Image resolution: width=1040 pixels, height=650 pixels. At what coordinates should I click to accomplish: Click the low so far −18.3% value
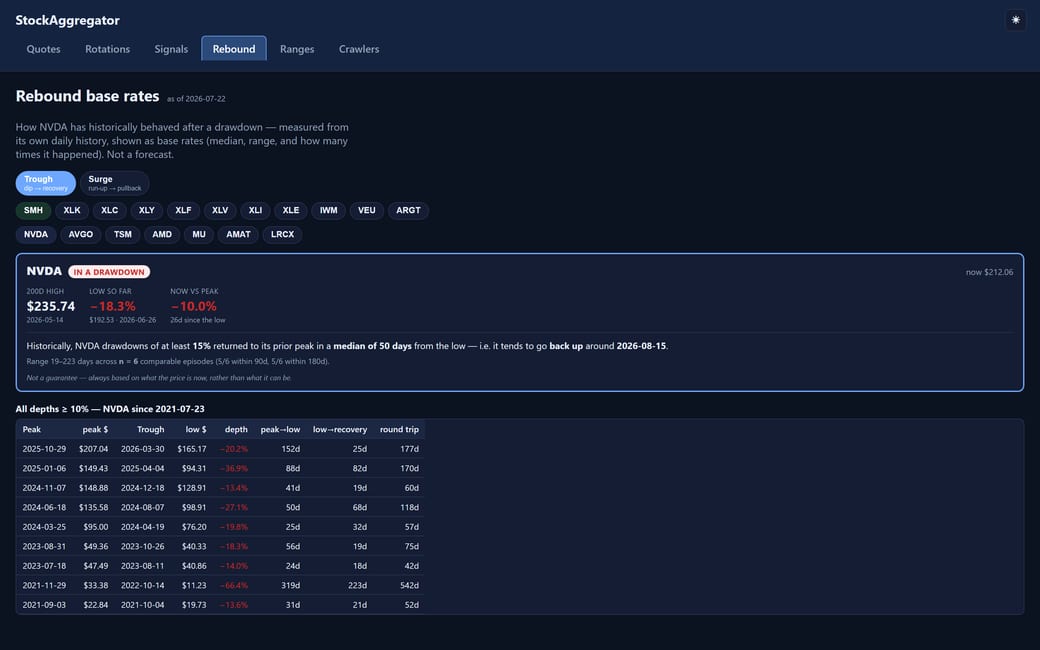point(113,306)
